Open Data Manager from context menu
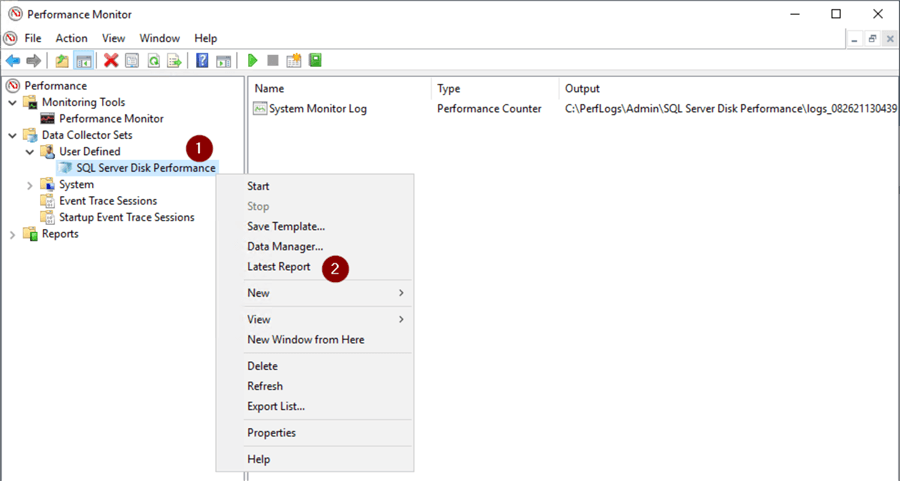 pyautogui.click(x=285, y=246)
